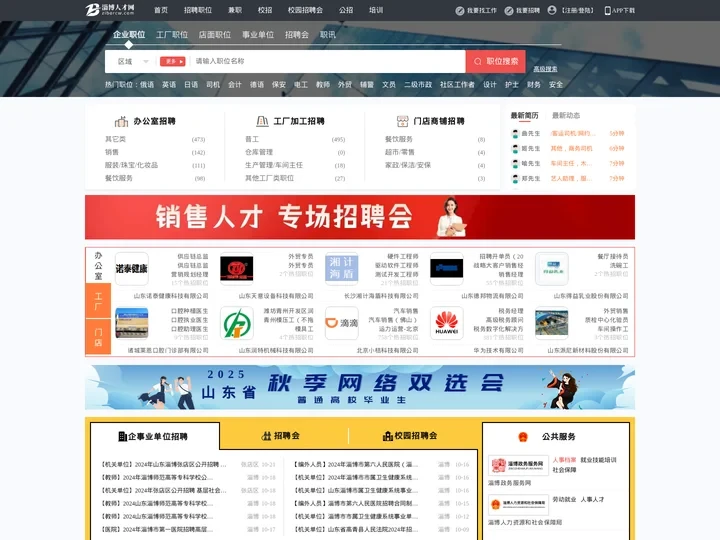Image resolution: width=720 pixels, height=540 pixels.
Task: Switch to 最新动态 tab
Action: pos(566,115)
